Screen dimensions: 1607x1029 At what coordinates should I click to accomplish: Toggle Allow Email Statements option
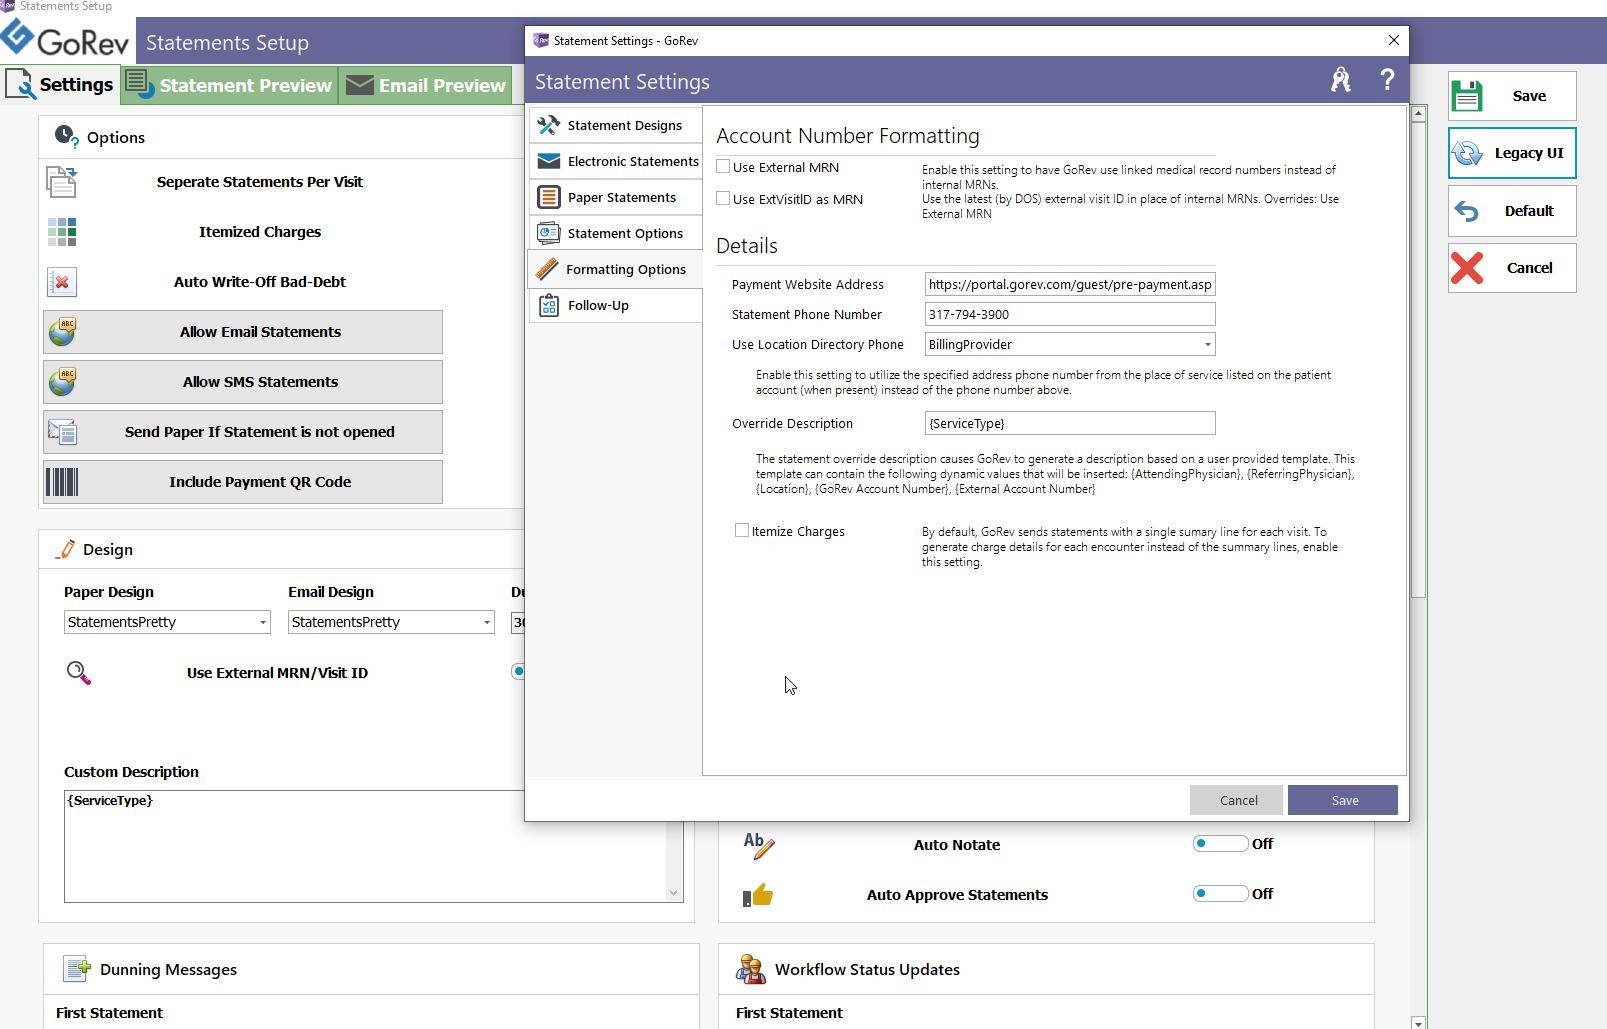coord(243,332)
